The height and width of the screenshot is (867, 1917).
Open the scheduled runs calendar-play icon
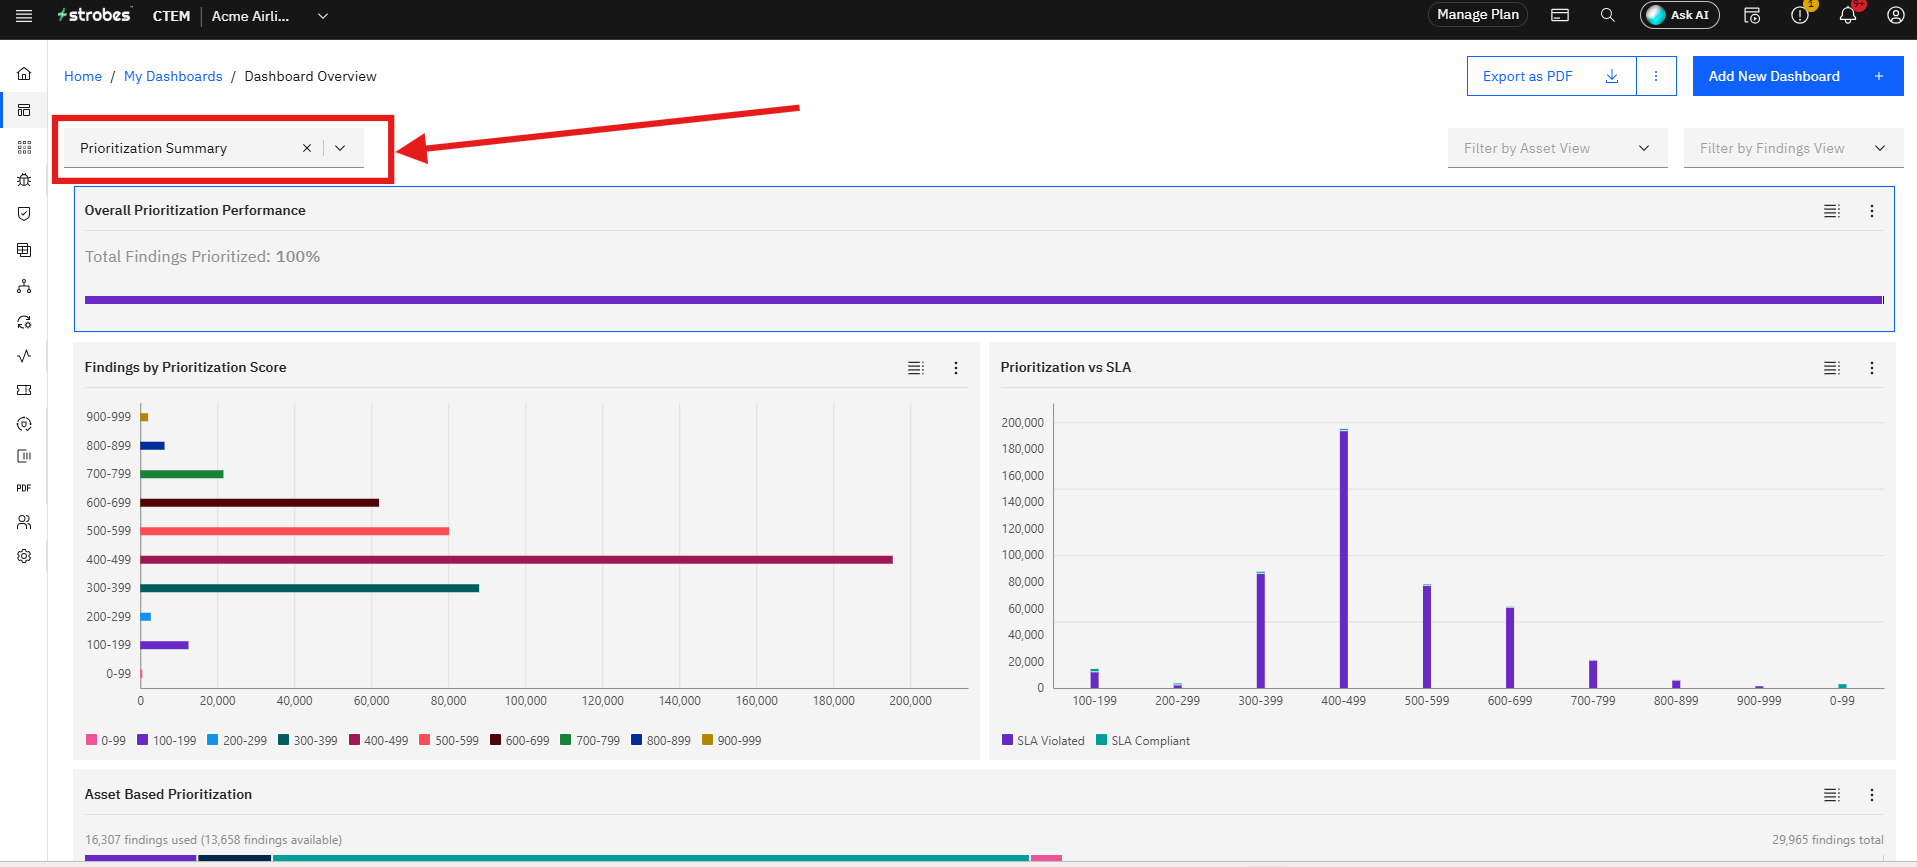pyautogui.click(x=1752, y=15)
